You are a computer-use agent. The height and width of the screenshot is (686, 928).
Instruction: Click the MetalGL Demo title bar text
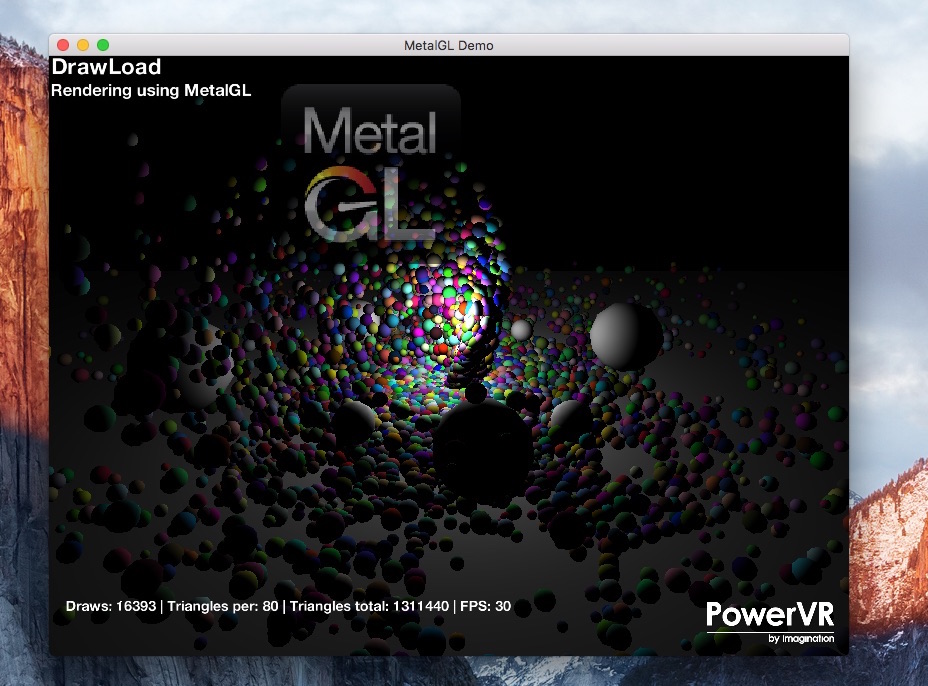pyautogui.click(x=449, y=46)
